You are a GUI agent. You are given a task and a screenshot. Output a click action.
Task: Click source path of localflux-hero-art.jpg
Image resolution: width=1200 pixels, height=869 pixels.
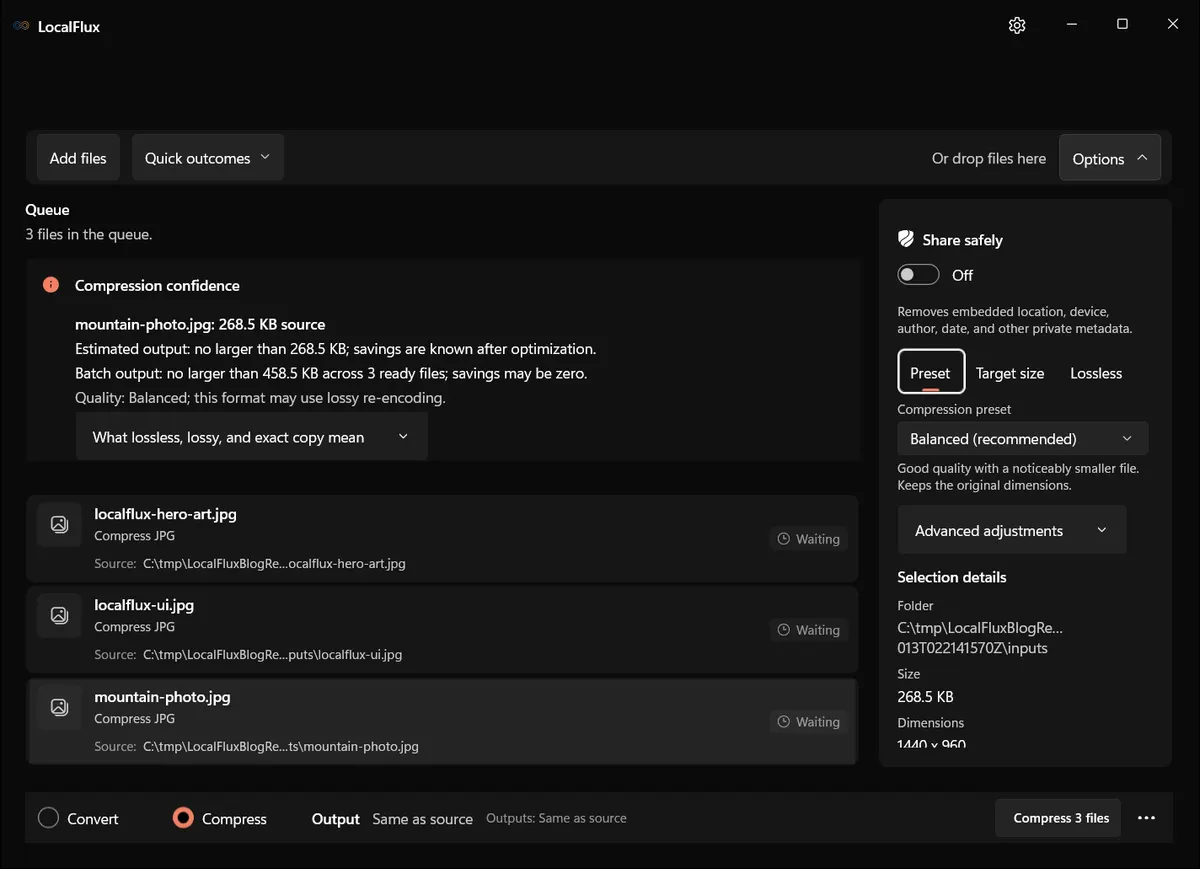point(274,563)
